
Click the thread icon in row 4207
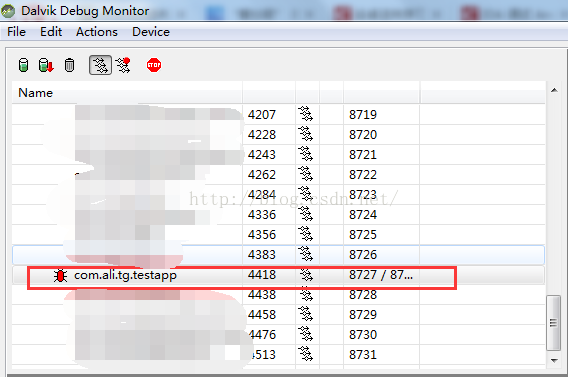tap(306, 114)
